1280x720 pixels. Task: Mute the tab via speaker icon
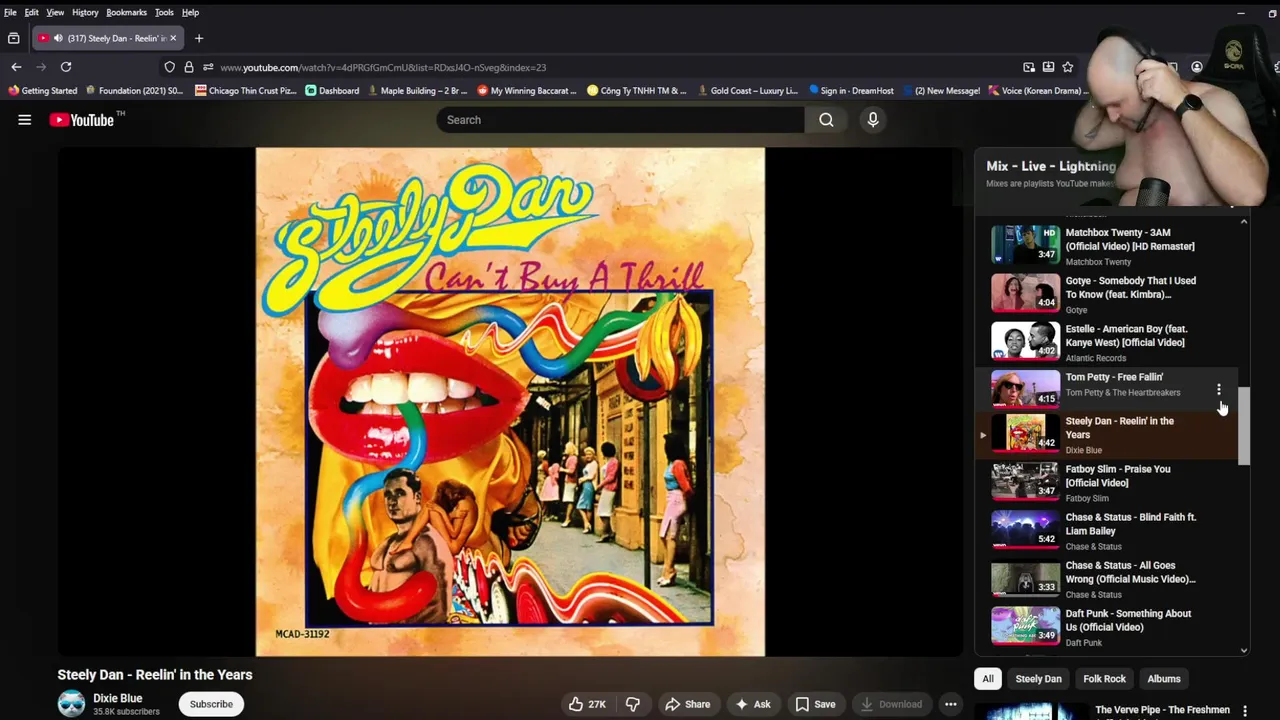58,38
